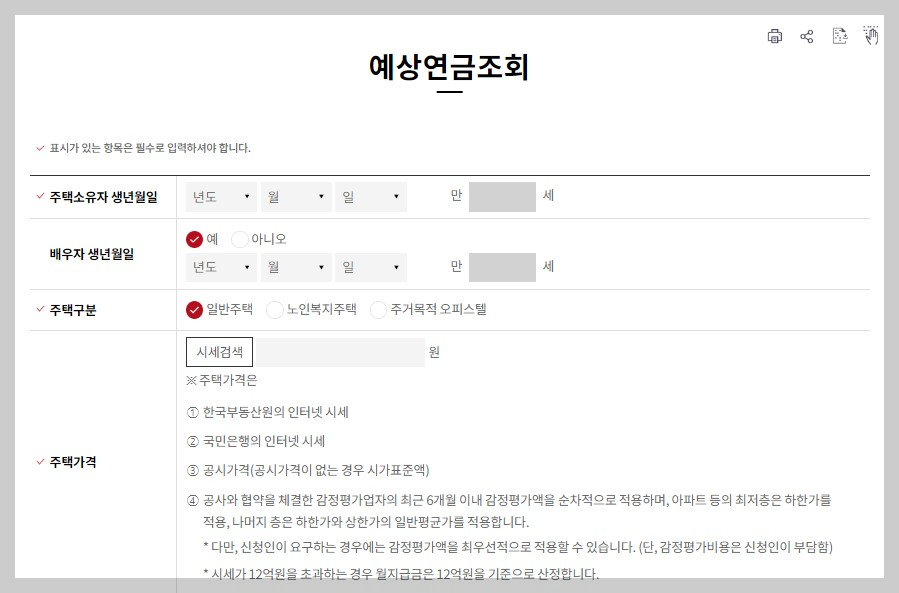
Task: Activate the hand gesture control icon
Action: (x=871, y=35)
